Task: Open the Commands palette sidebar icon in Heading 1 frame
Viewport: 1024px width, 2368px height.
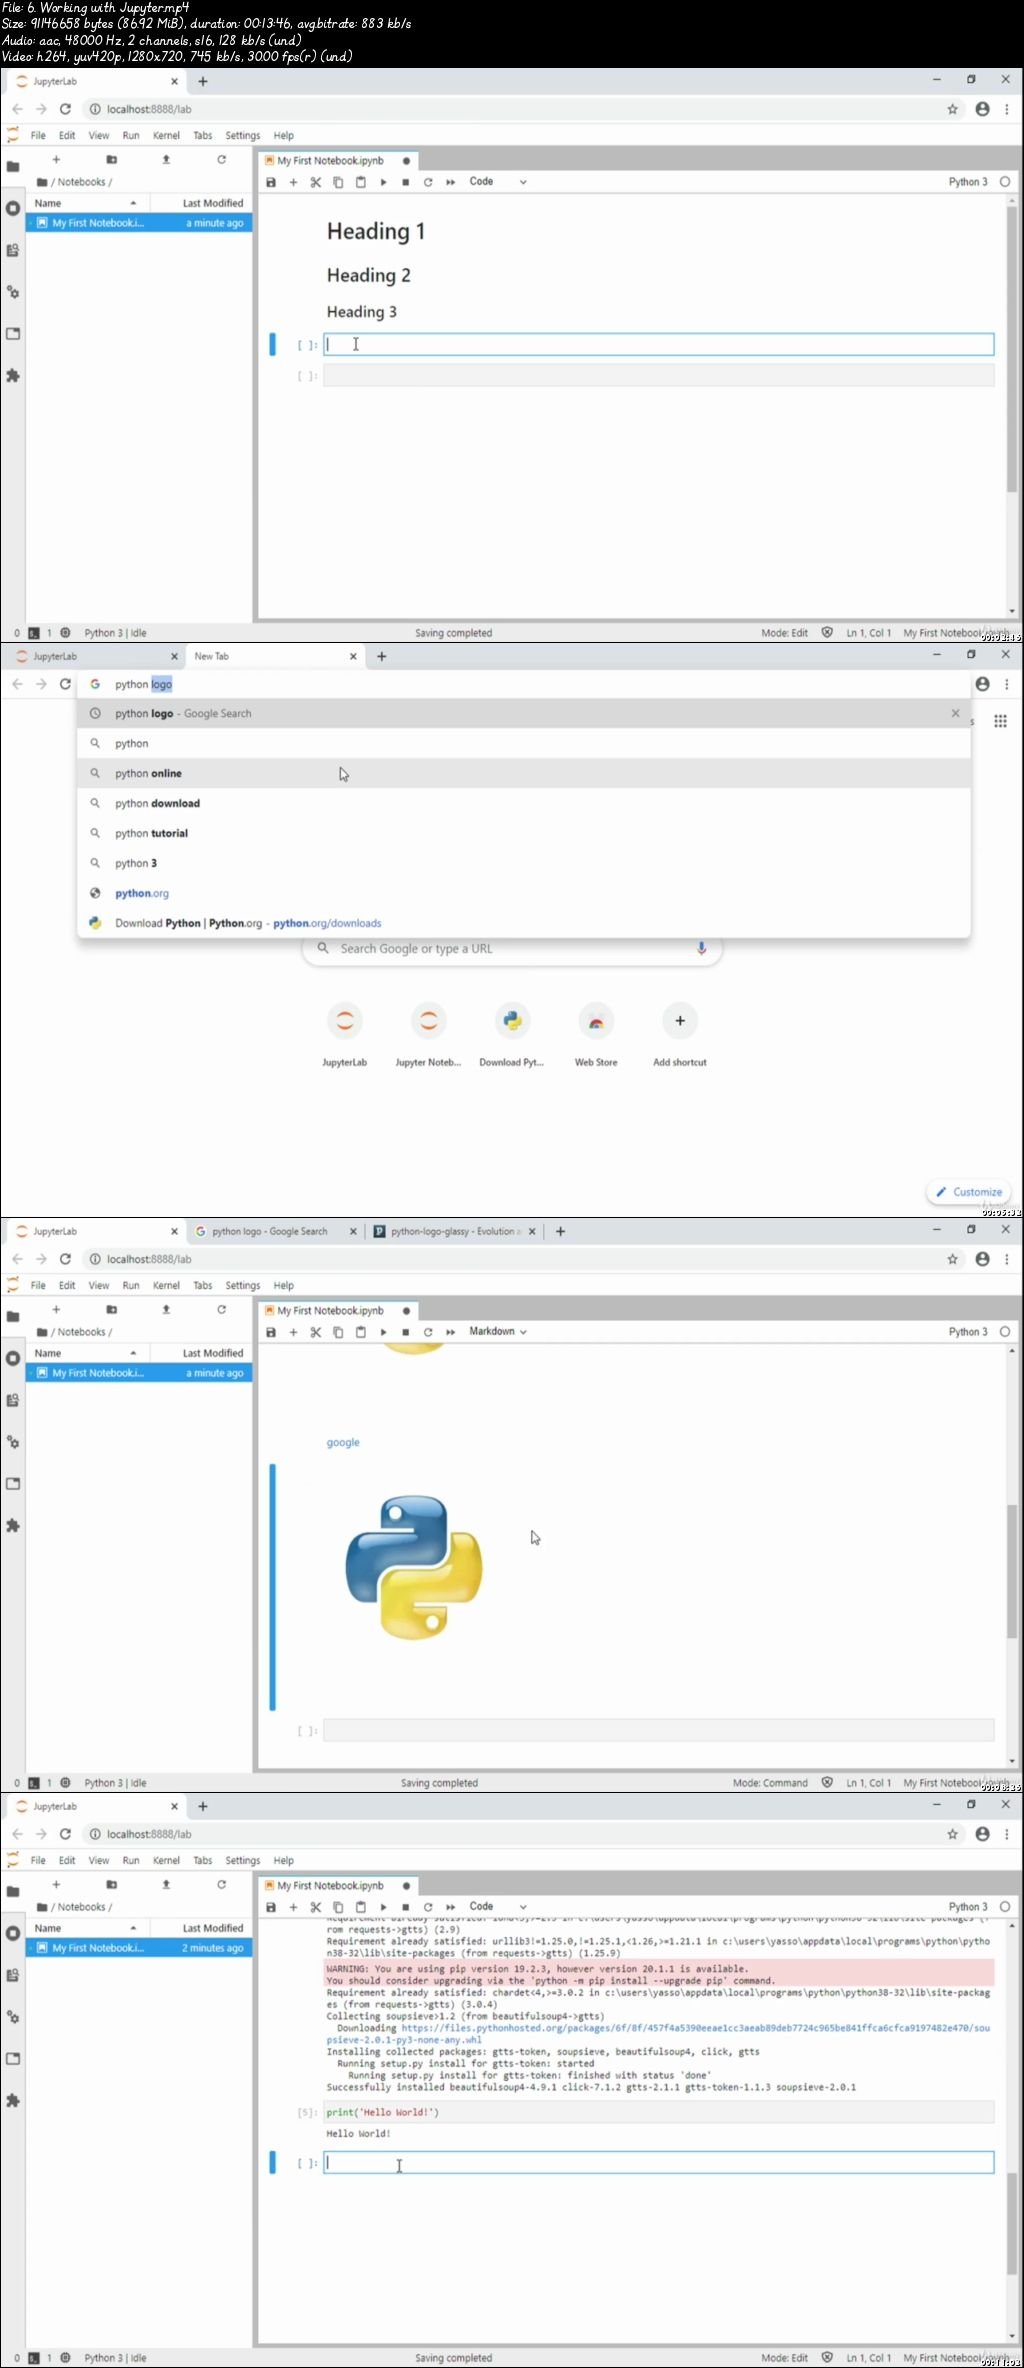Action: coord(13,251)
